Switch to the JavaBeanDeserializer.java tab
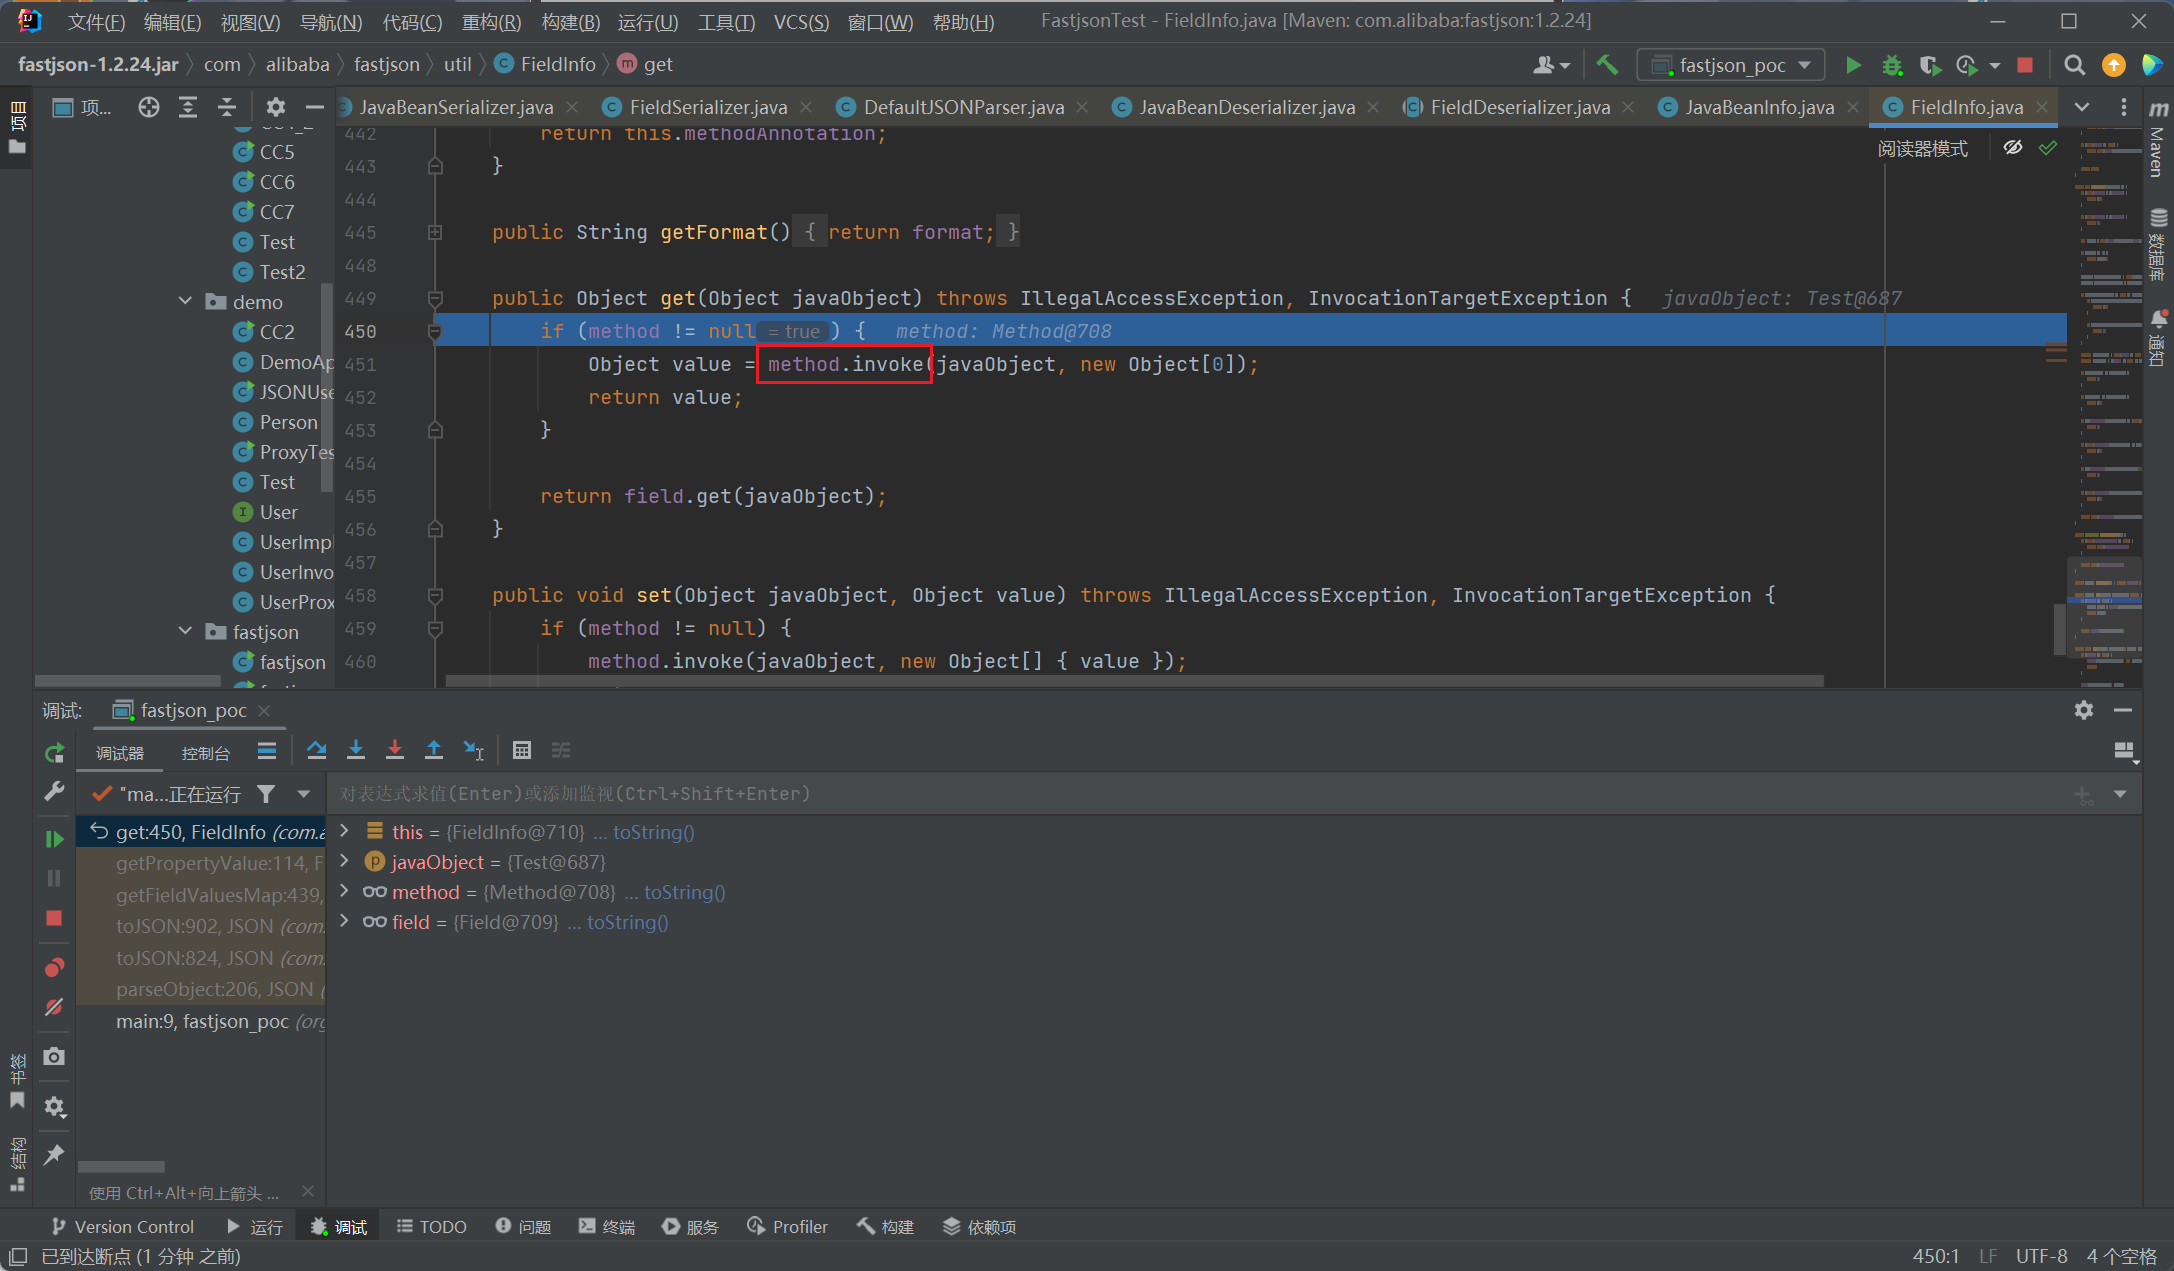This screenshot has width=2174, height=1271. [1246, 107]
